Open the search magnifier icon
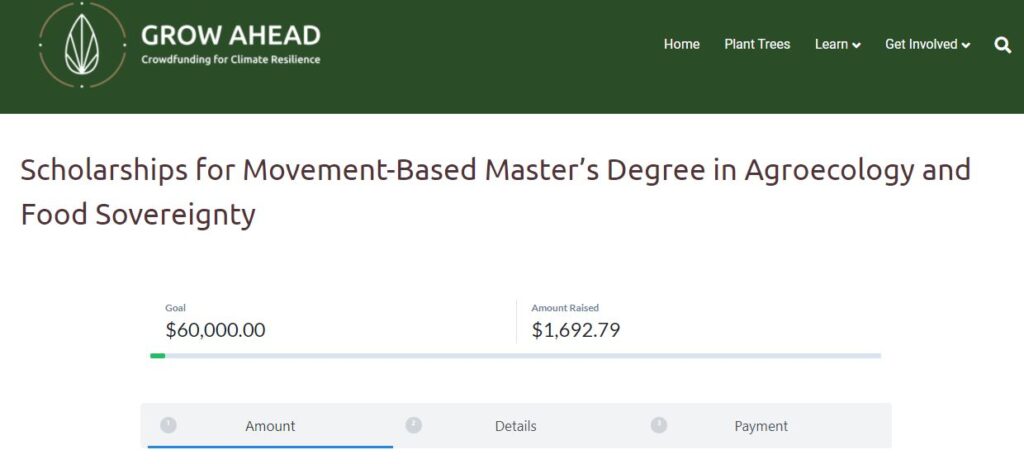 [x=1002, y=44]
